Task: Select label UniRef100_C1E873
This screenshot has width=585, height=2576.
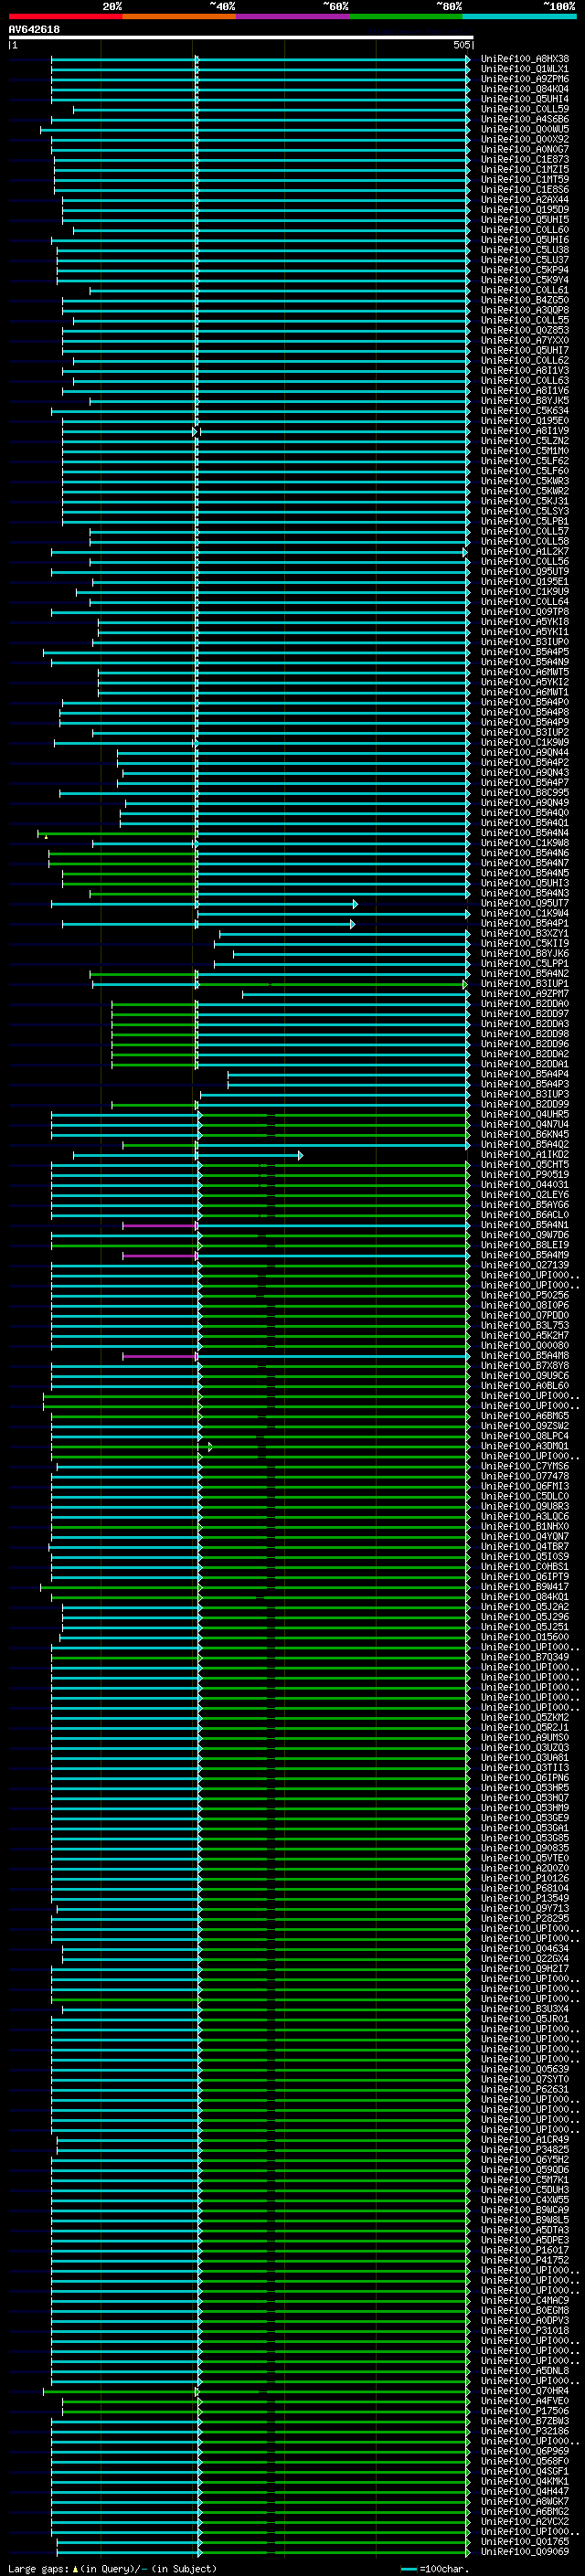Action: (x=525, y=159)
